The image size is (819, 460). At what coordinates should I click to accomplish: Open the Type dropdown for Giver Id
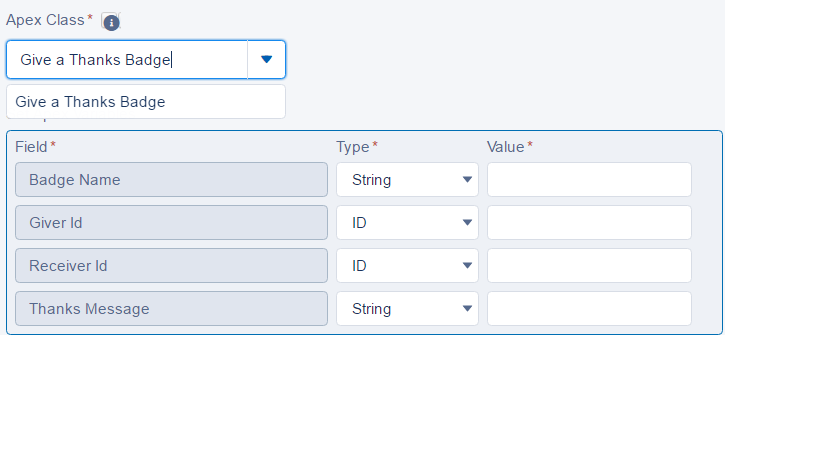tap(407, 223)
